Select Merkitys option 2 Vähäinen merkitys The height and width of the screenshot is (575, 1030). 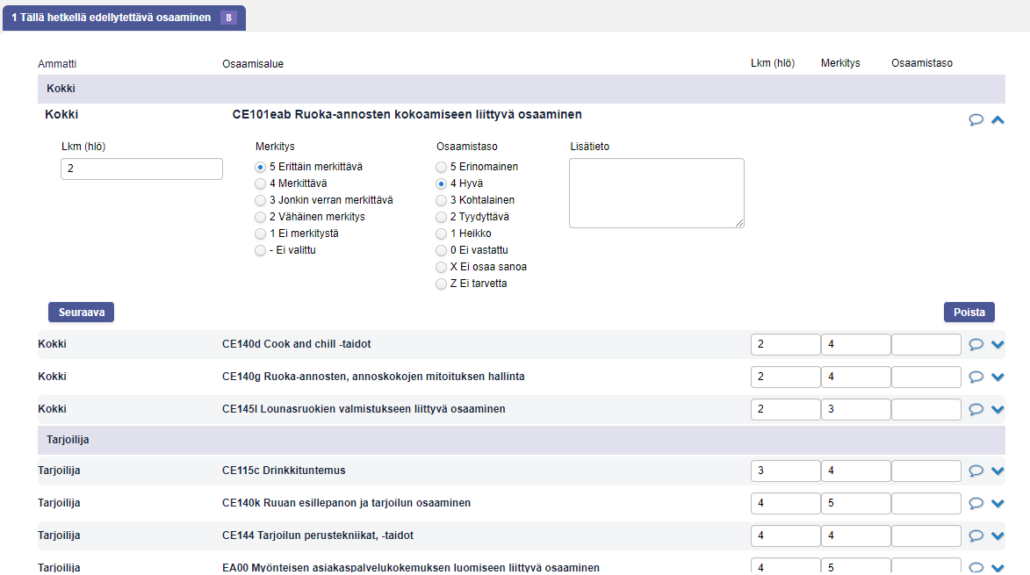261,217
